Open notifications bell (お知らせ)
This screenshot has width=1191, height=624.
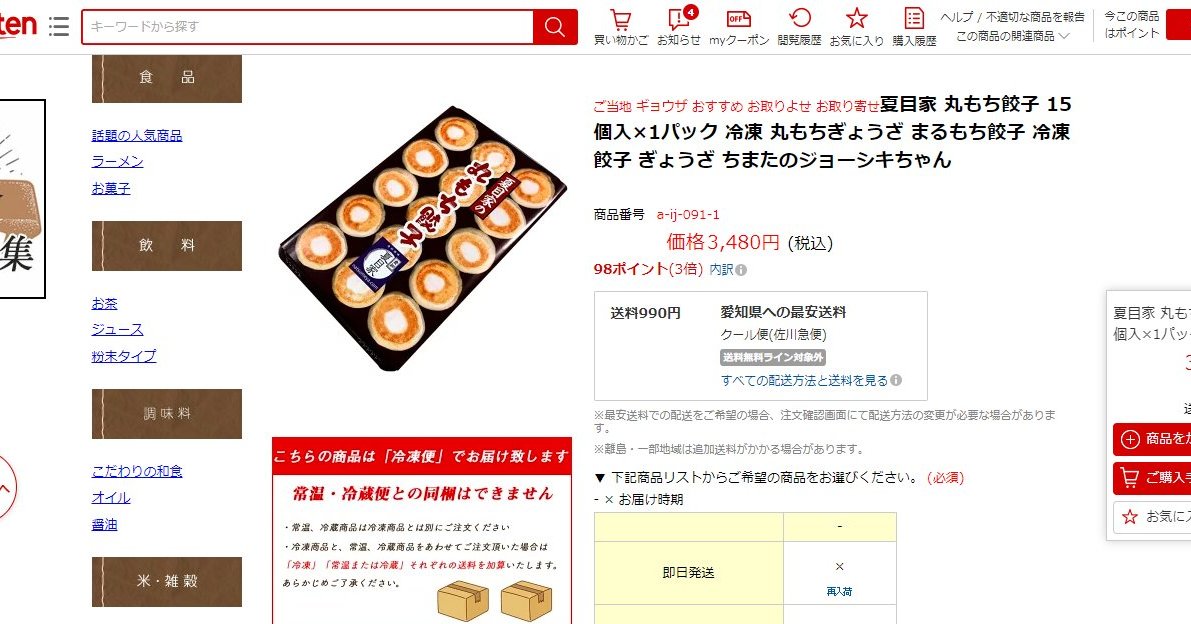pos(679,27)
